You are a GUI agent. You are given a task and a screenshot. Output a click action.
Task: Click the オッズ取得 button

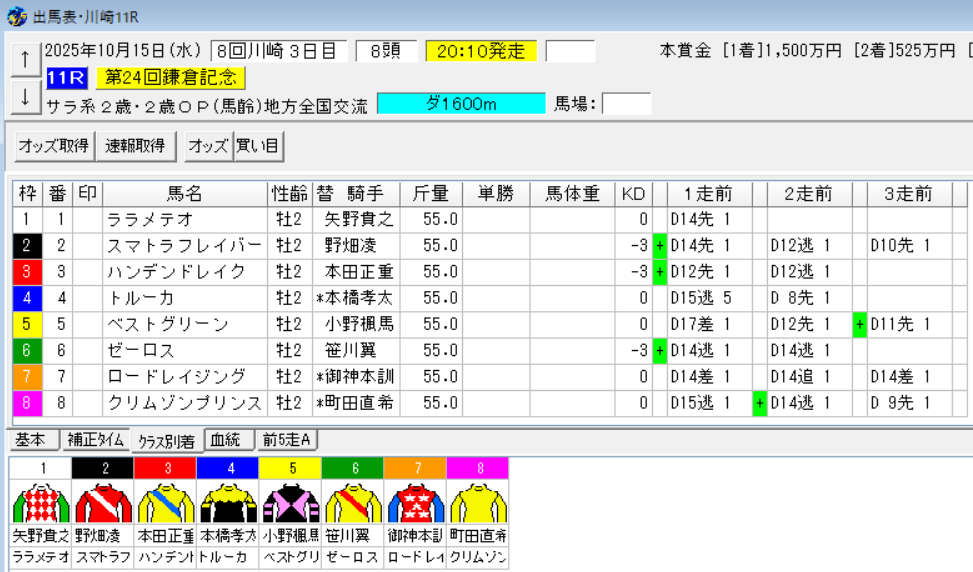(x=54, y=146)
